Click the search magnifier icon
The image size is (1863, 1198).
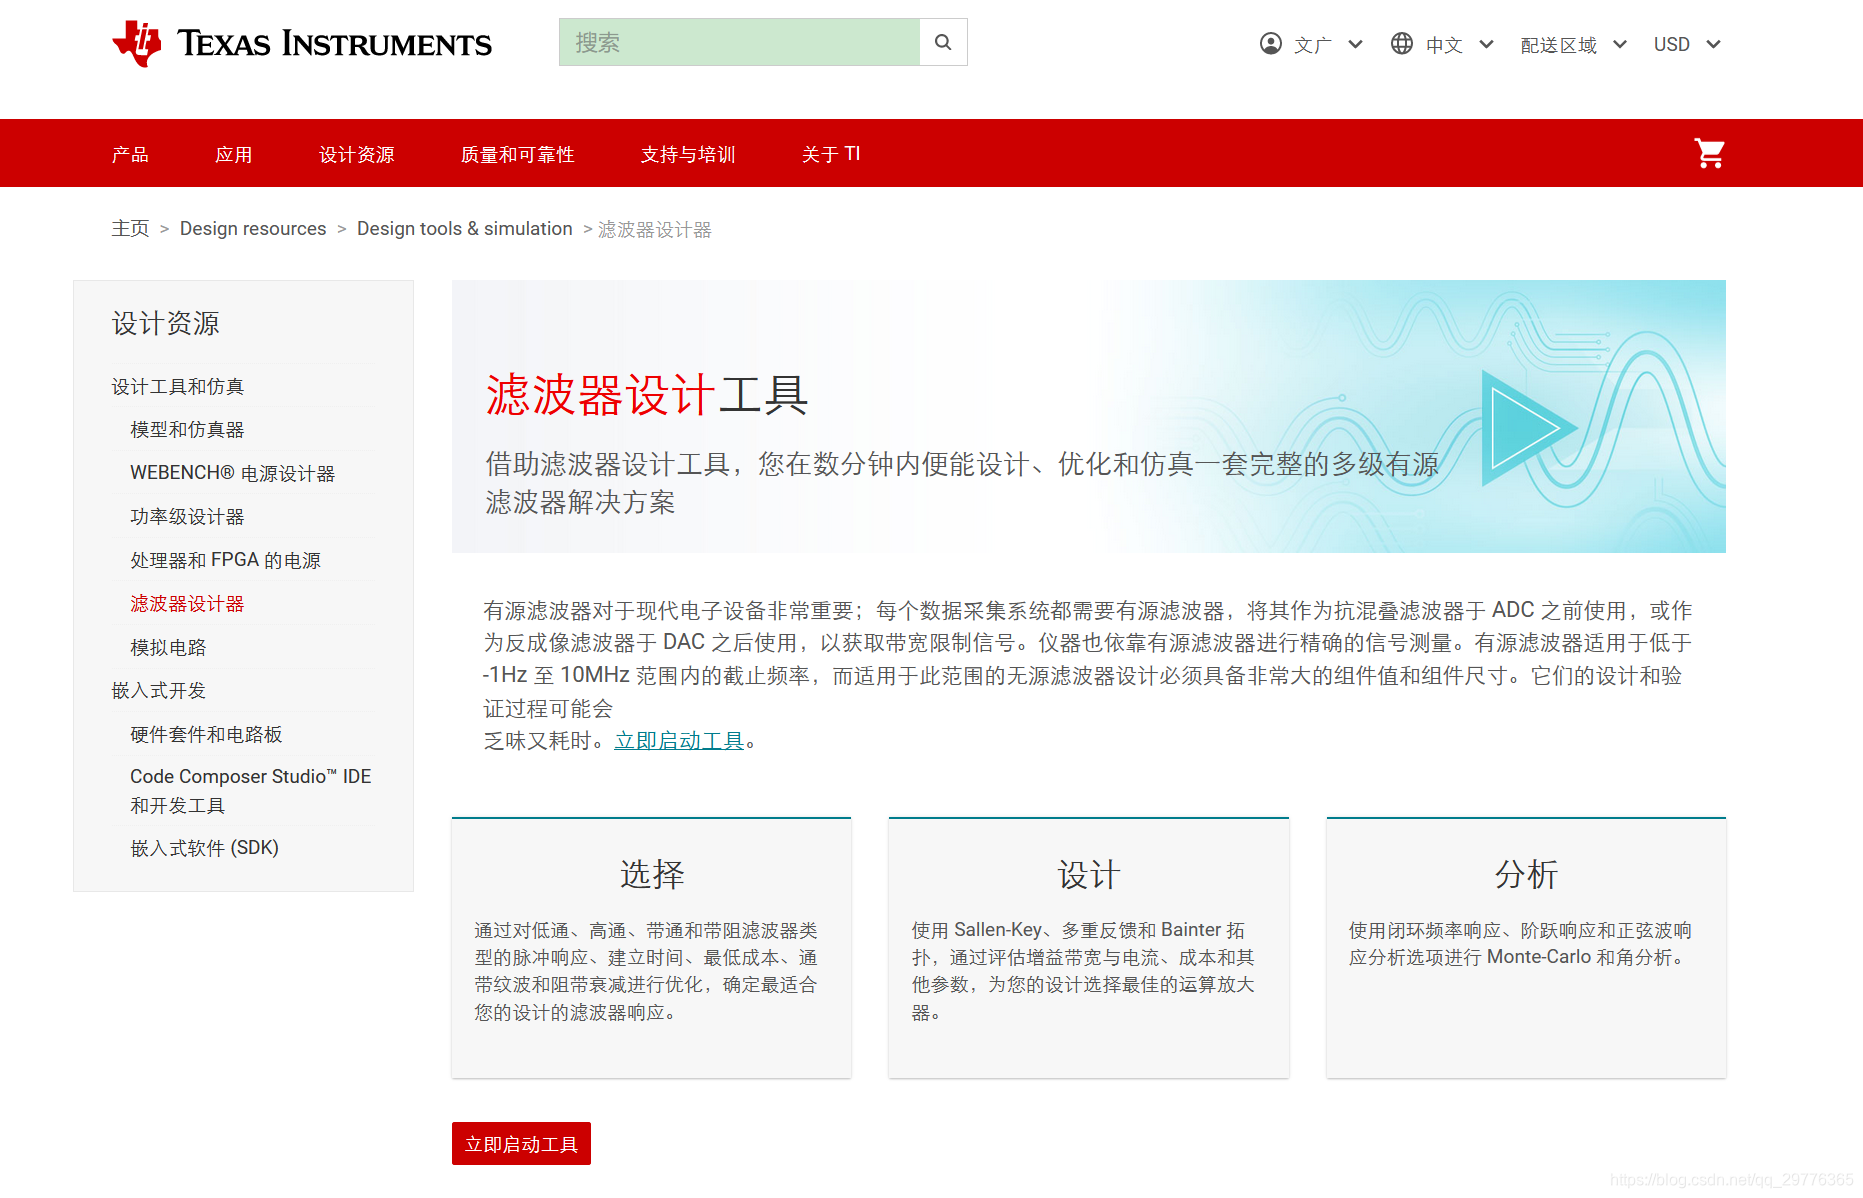click(x=943, y=42)
